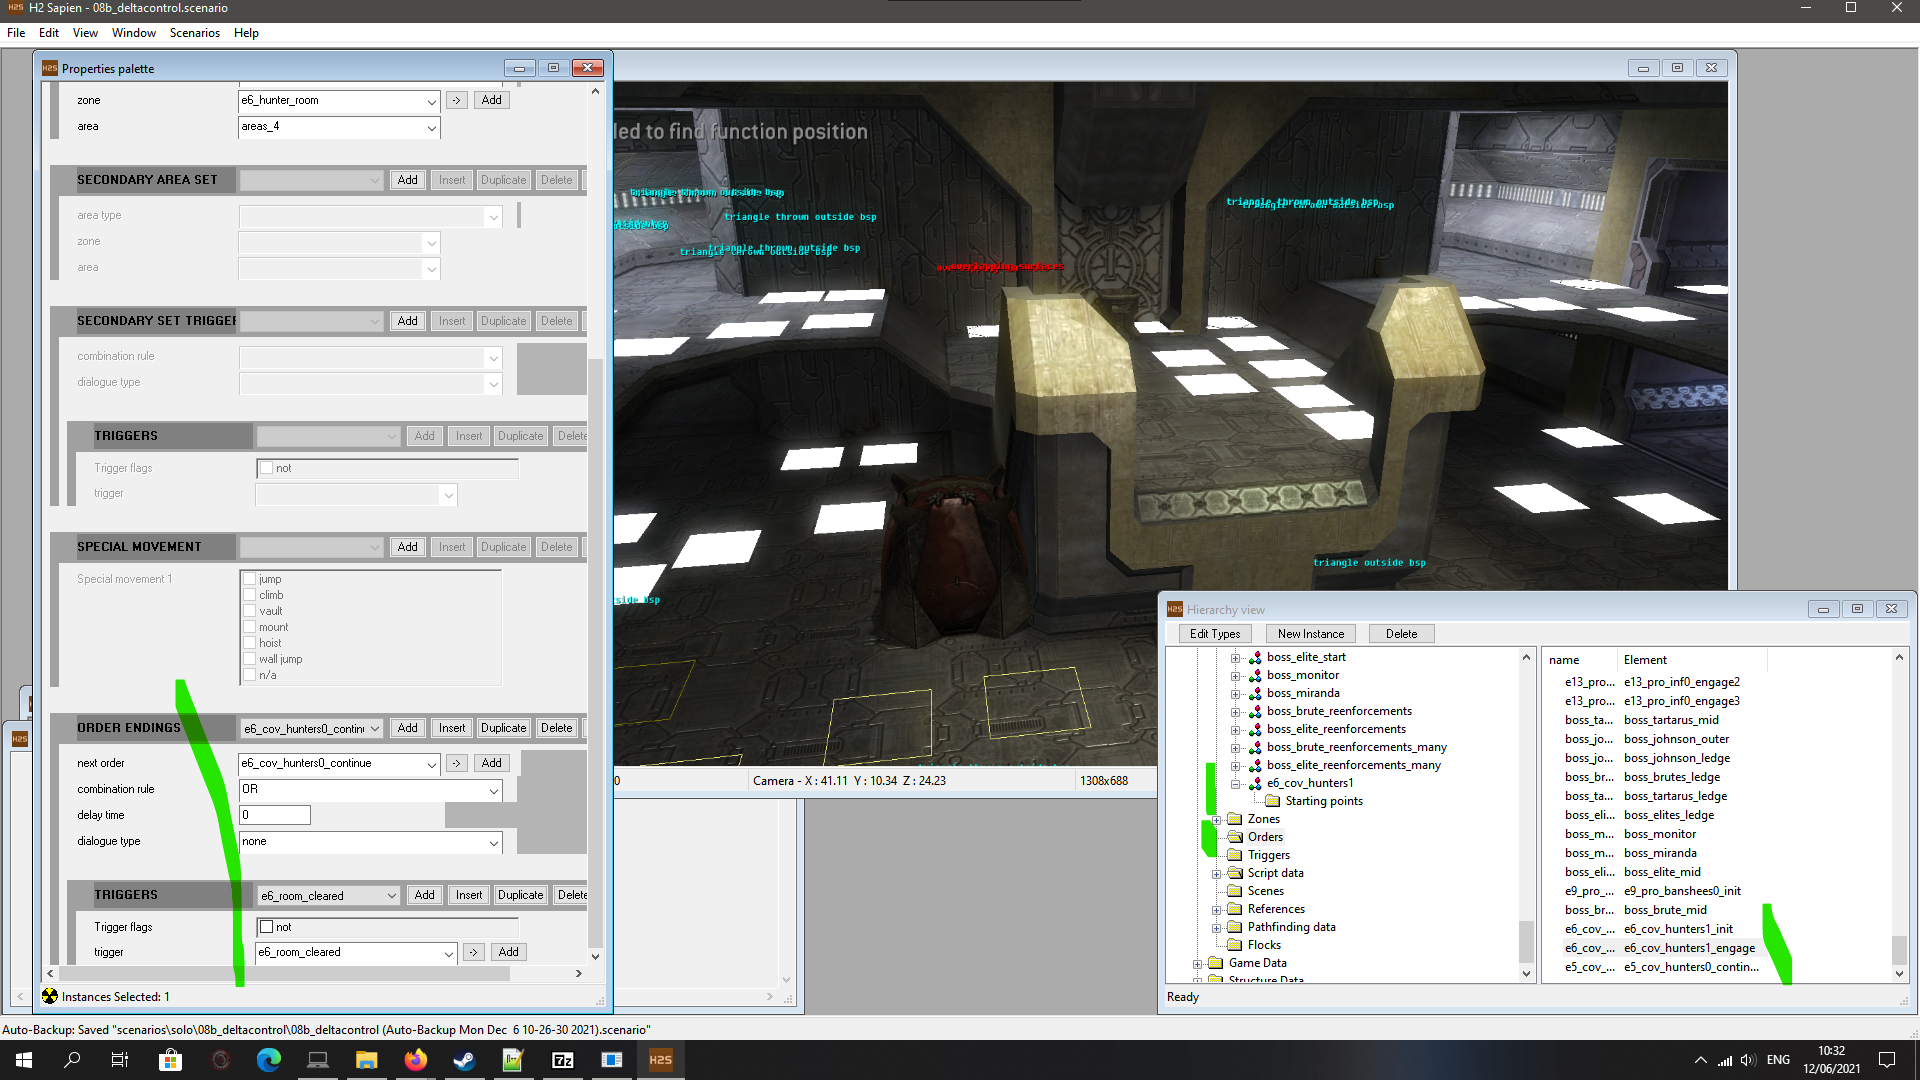Click the delay time input field
This screenshot has height=1080, width=1920.
(x=275, y=815)
